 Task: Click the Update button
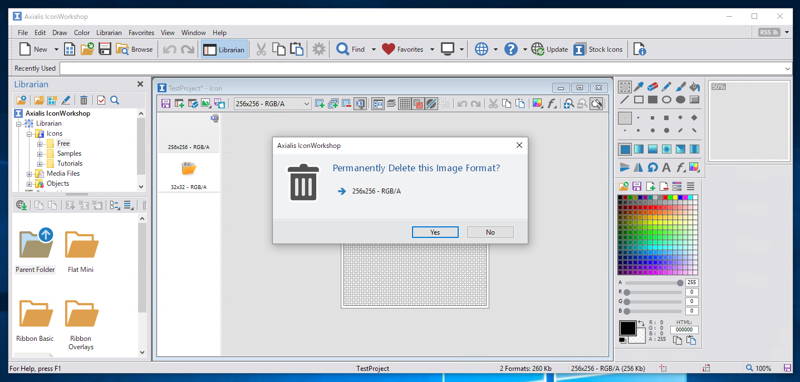(x=550, y=49)
